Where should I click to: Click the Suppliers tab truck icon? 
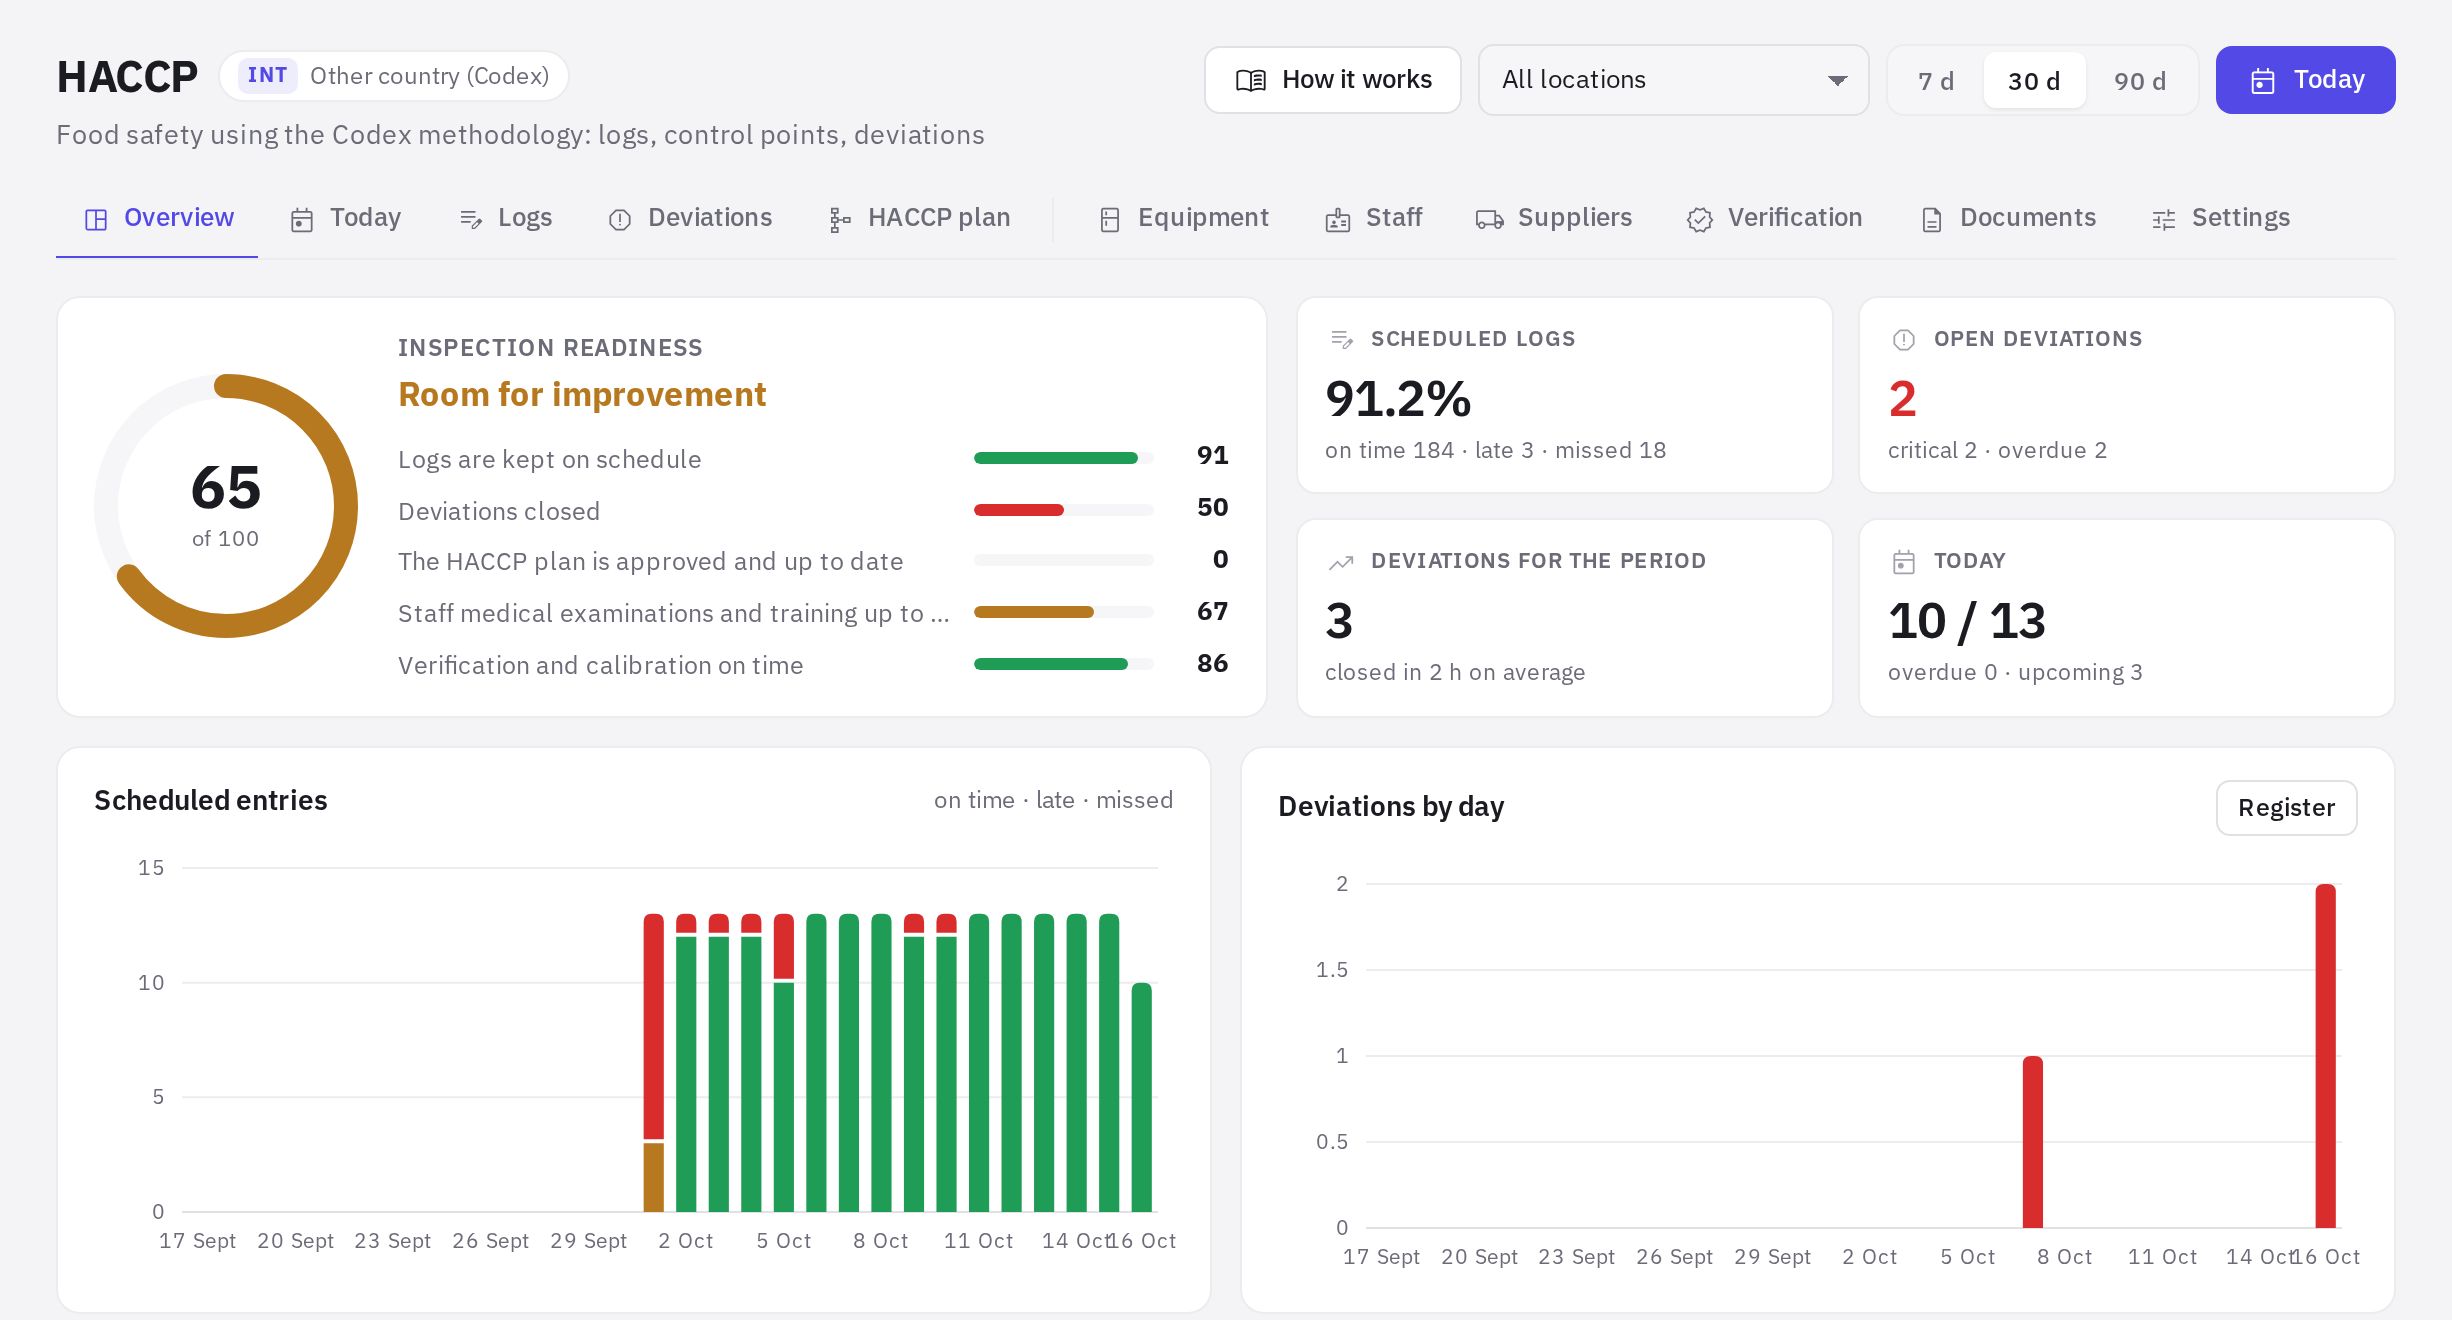1490,219
